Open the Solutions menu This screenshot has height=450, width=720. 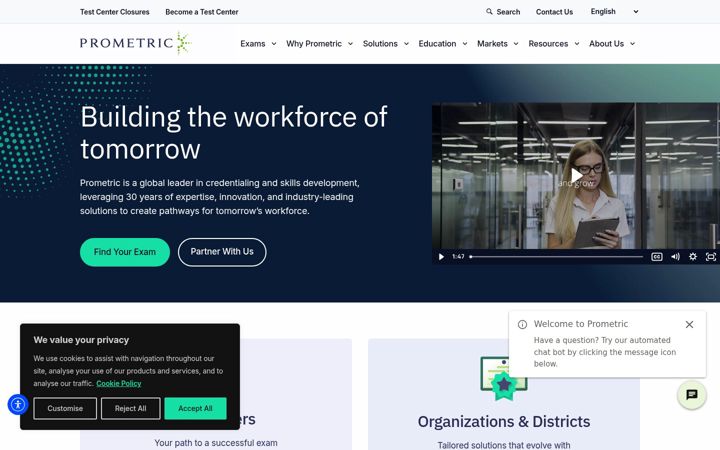click(x=380, y=44)
